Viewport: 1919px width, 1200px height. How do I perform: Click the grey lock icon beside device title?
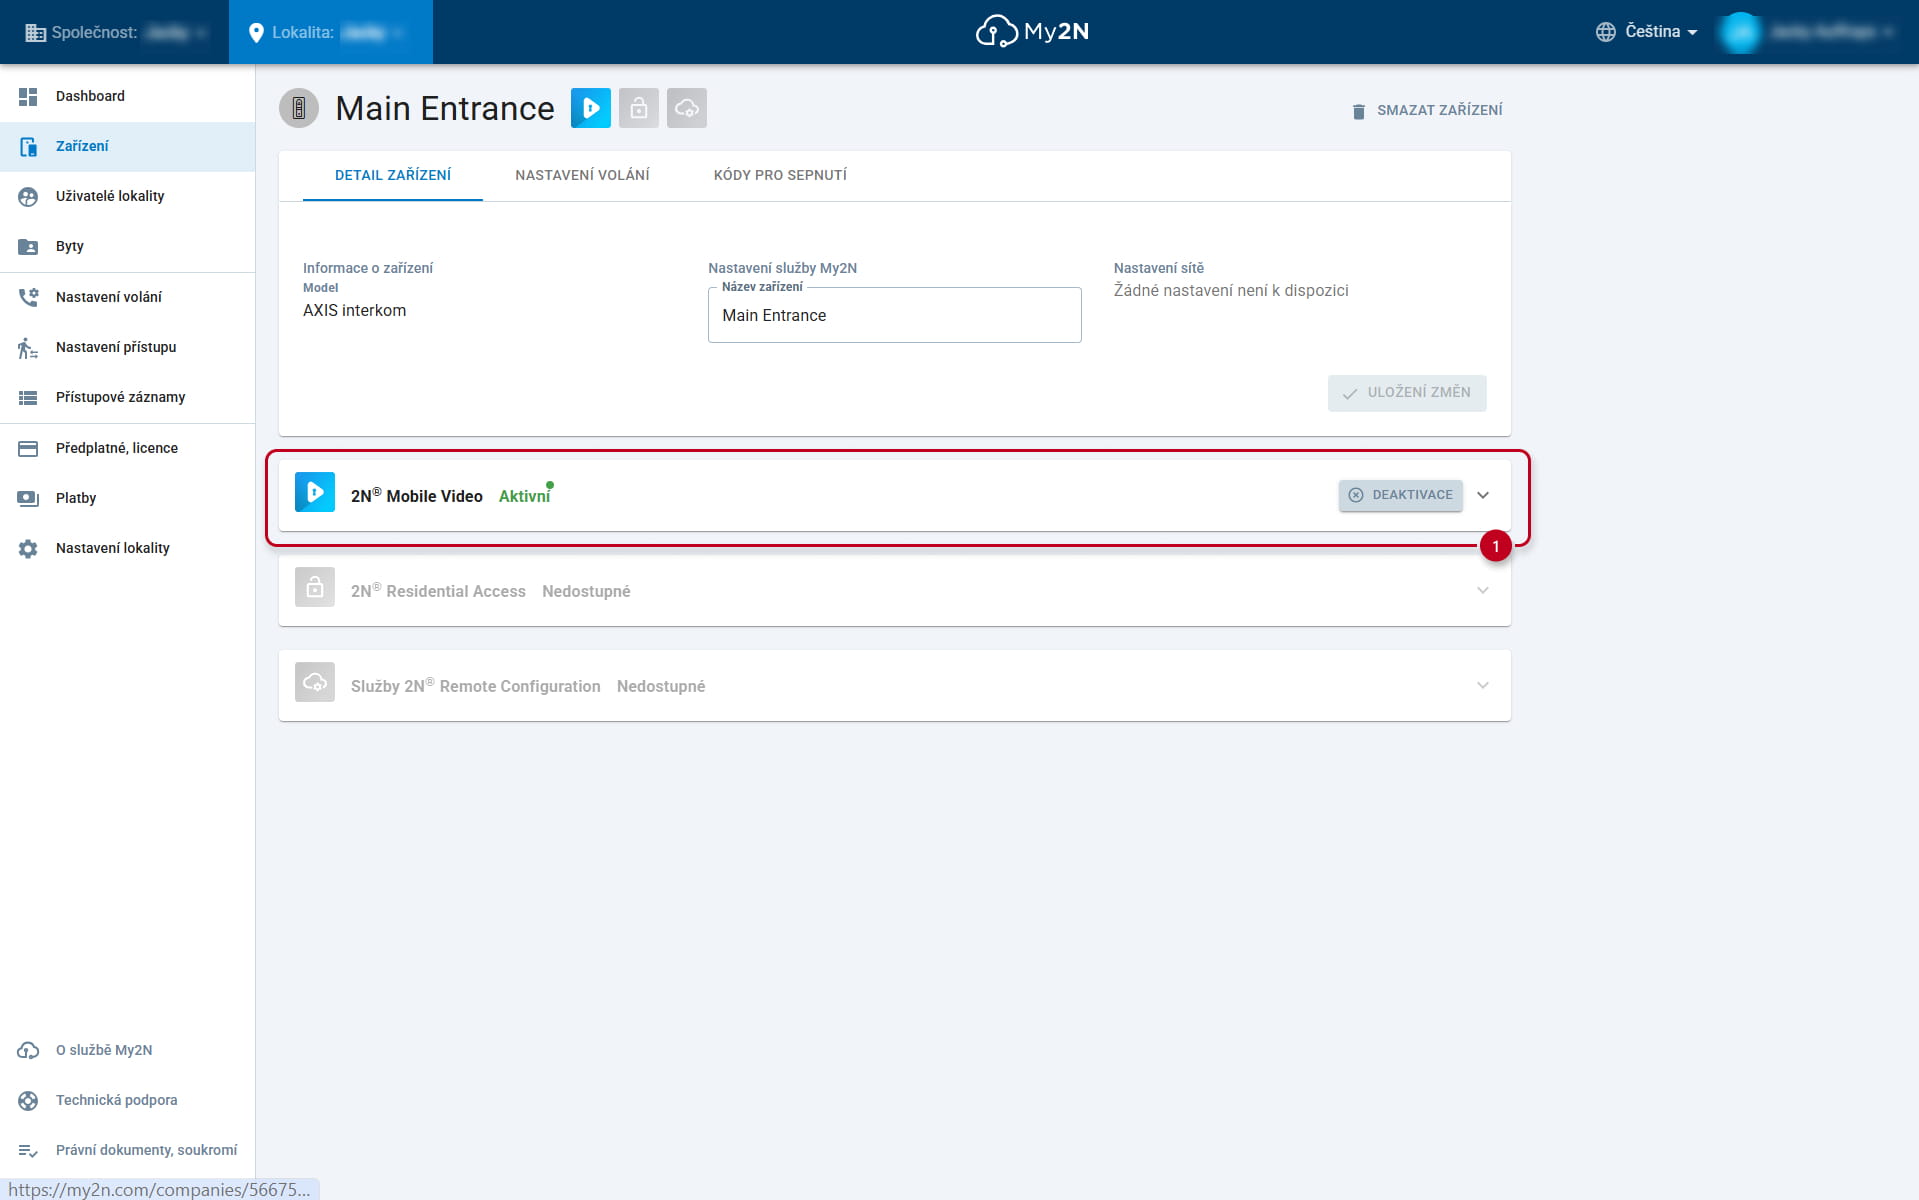(x=639, y=108)
